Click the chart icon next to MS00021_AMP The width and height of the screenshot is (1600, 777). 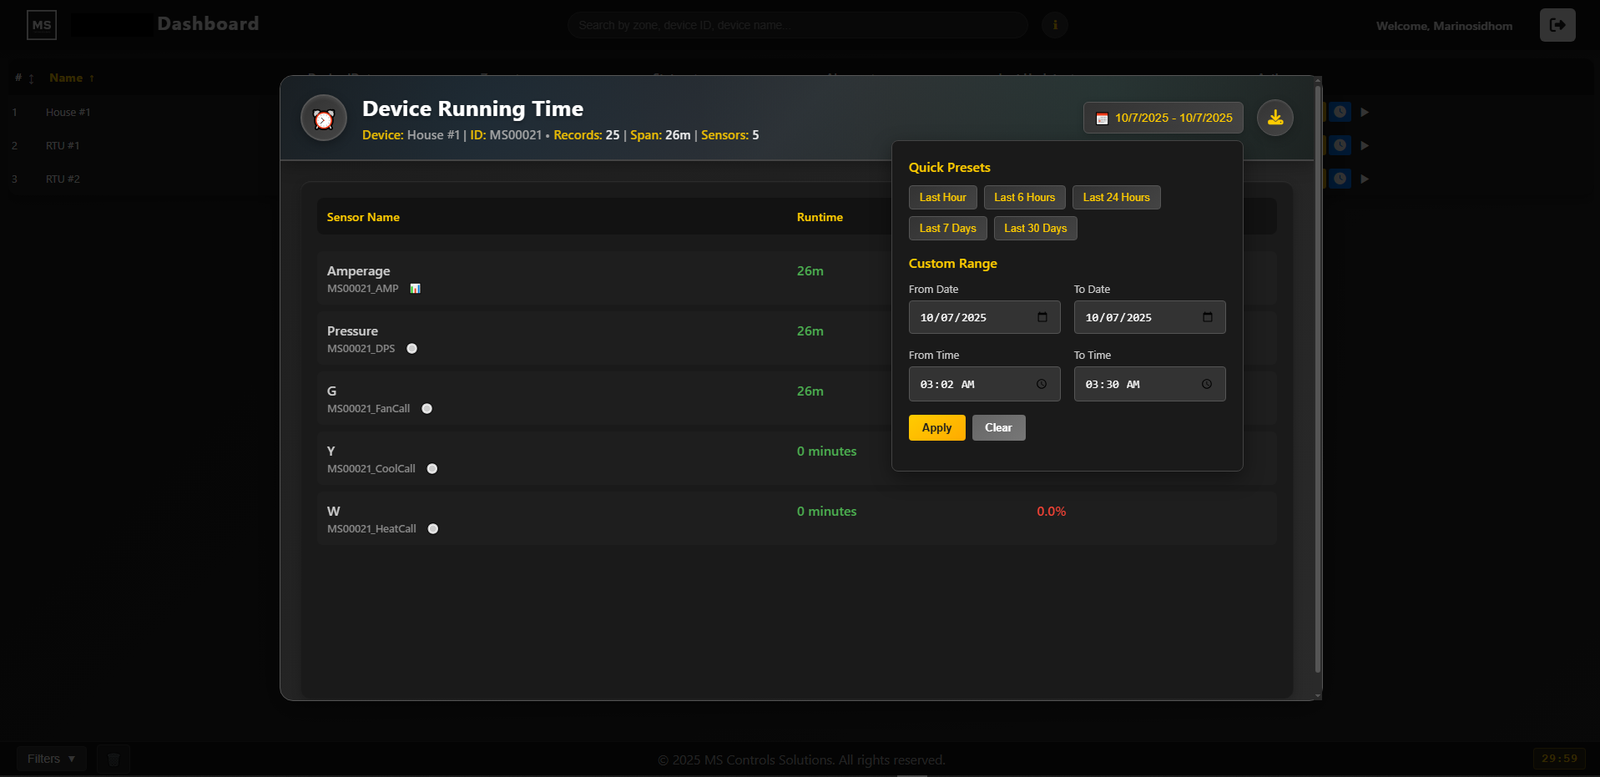coord(415,289)
